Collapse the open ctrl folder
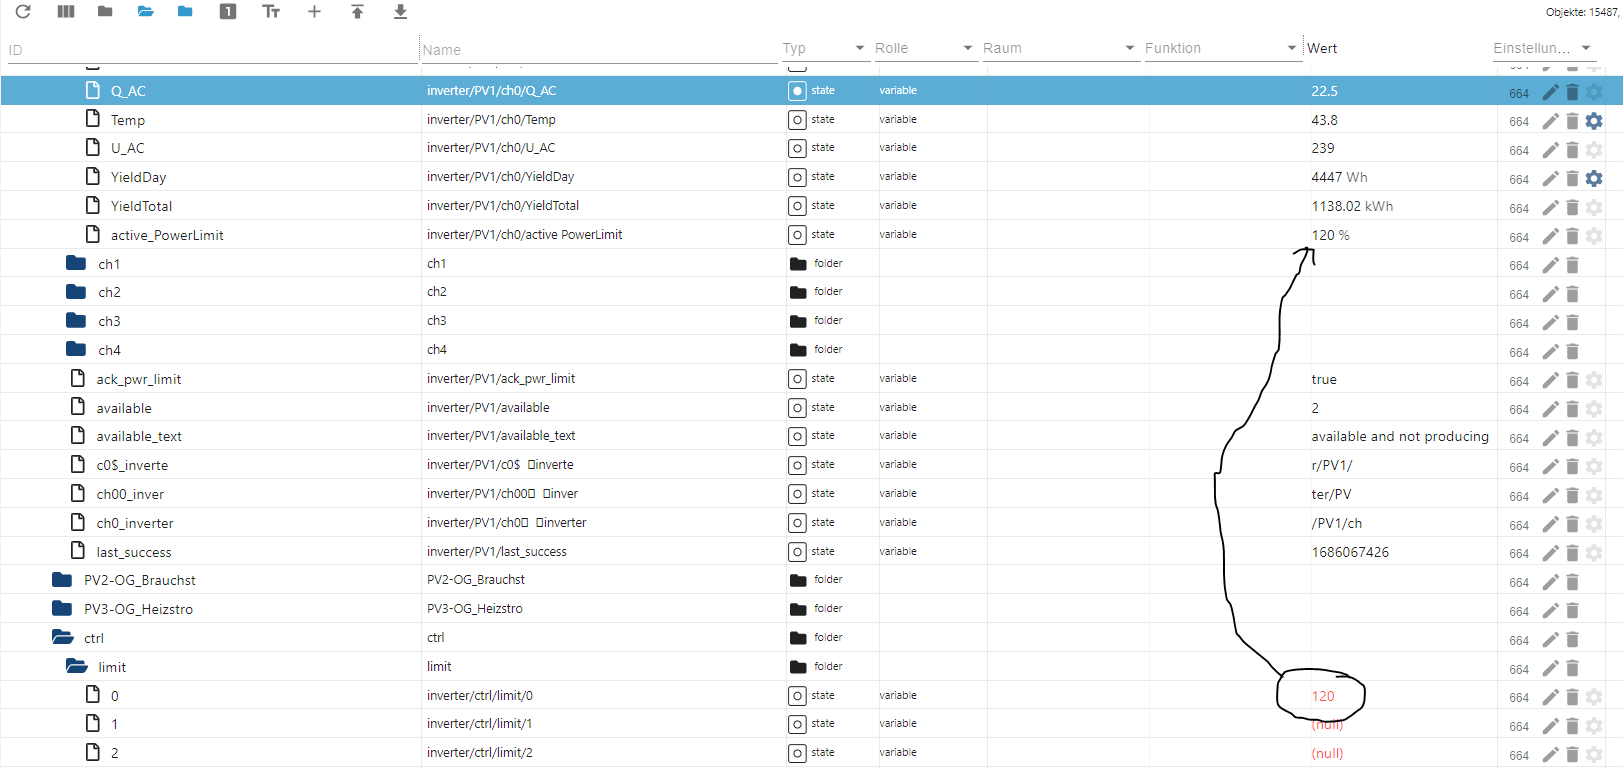The height and width of the screenshot is (768, 1623). click(x=63, y=637)
